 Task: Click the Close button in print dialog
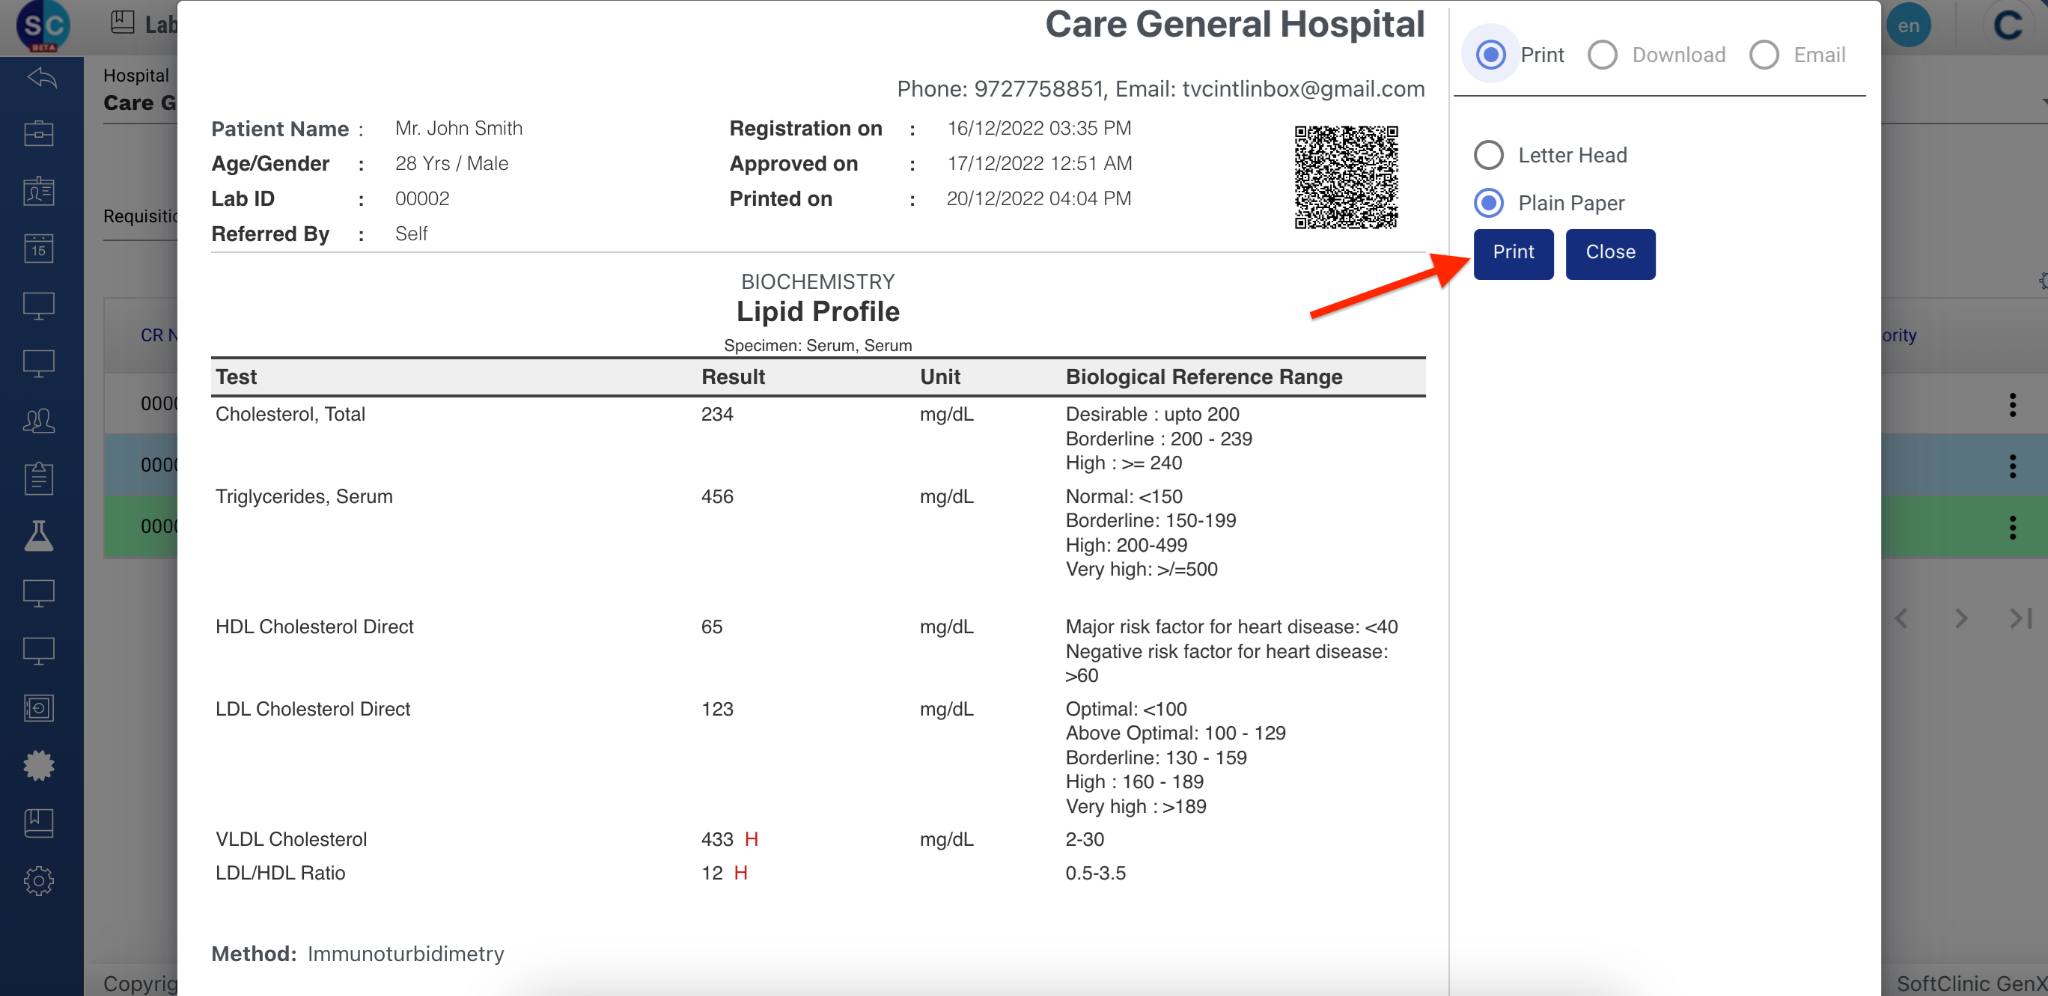click(x=1610, y=253)
